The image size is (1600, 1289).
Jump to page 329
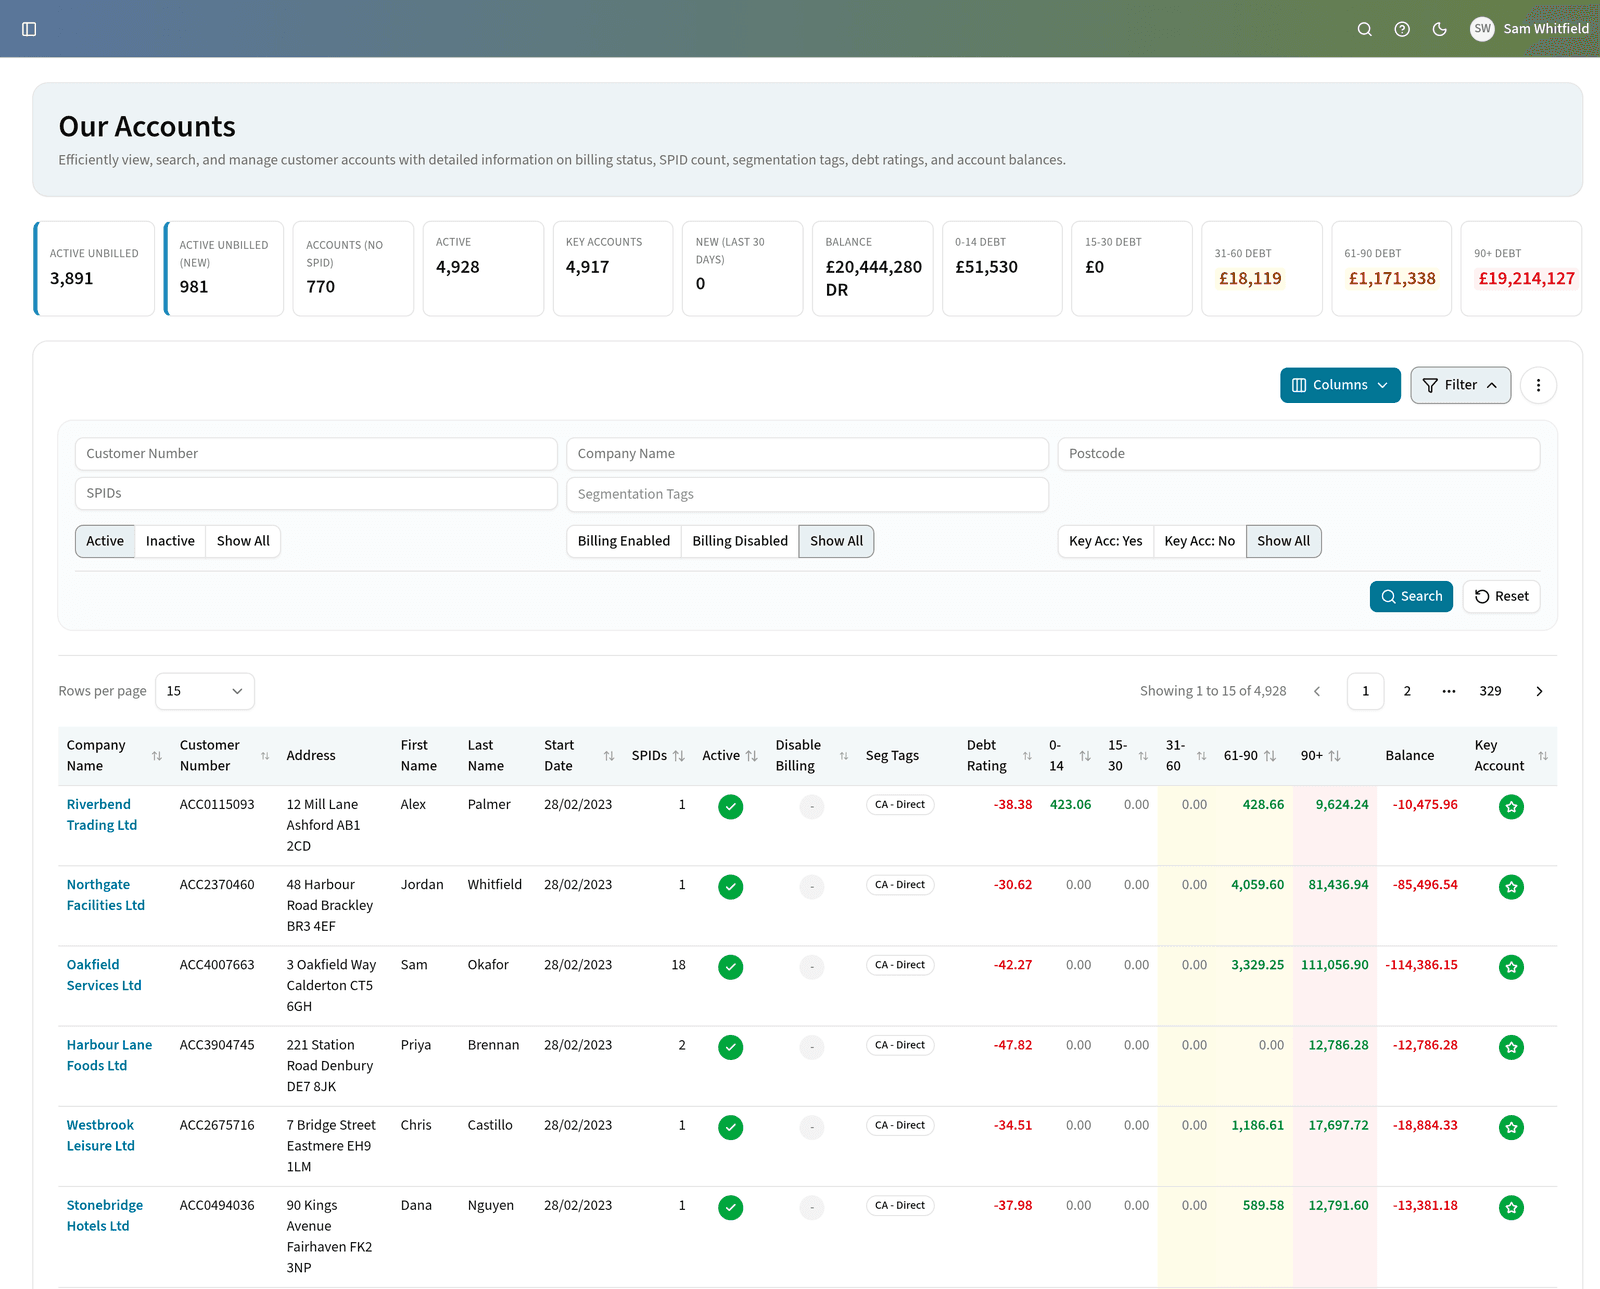(1490, 691)
